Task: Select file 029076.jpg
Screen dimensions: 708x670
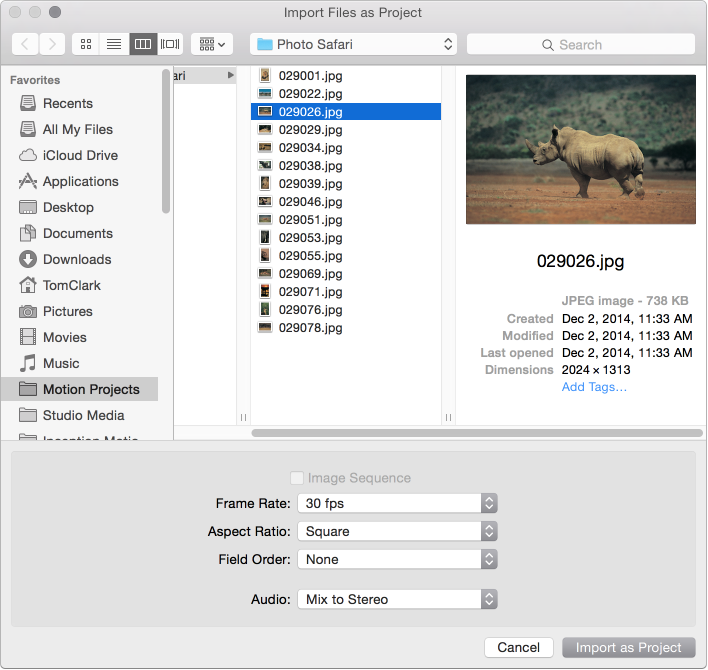Action: (346, 310)
